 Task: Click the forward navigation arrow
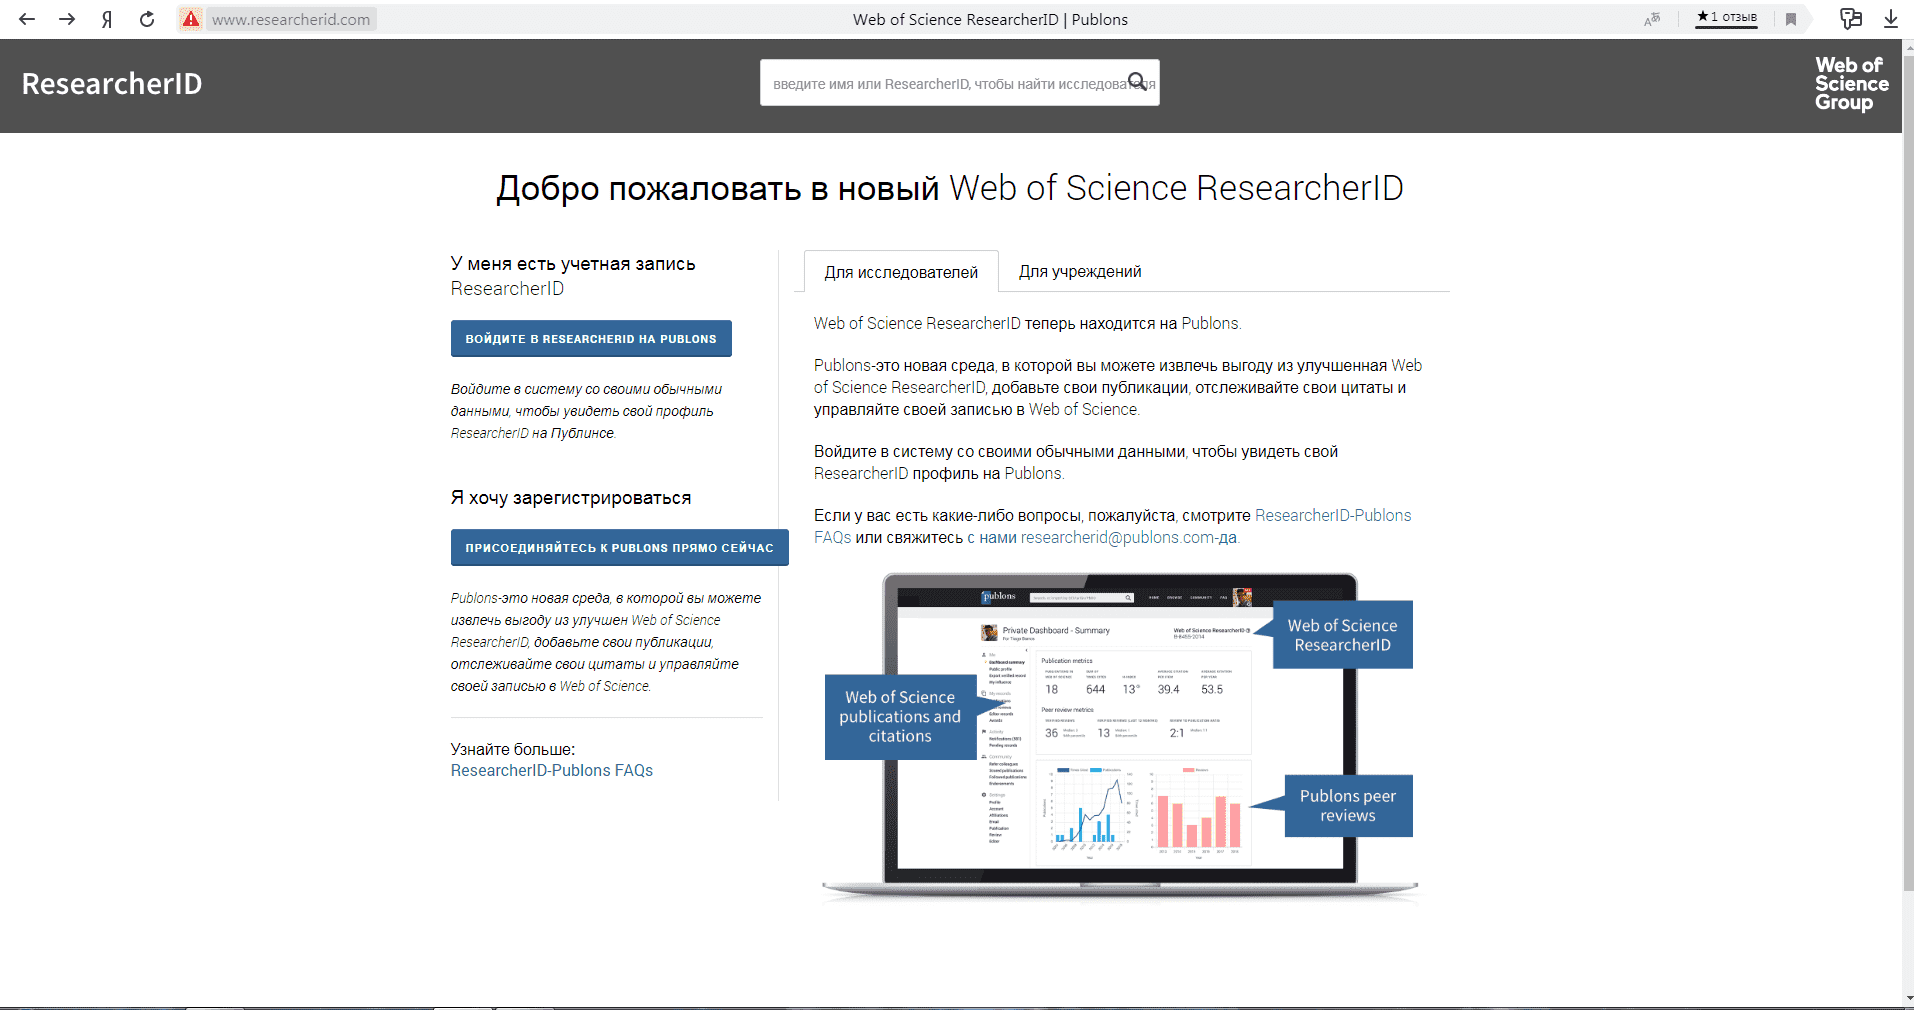coord(67,18)
